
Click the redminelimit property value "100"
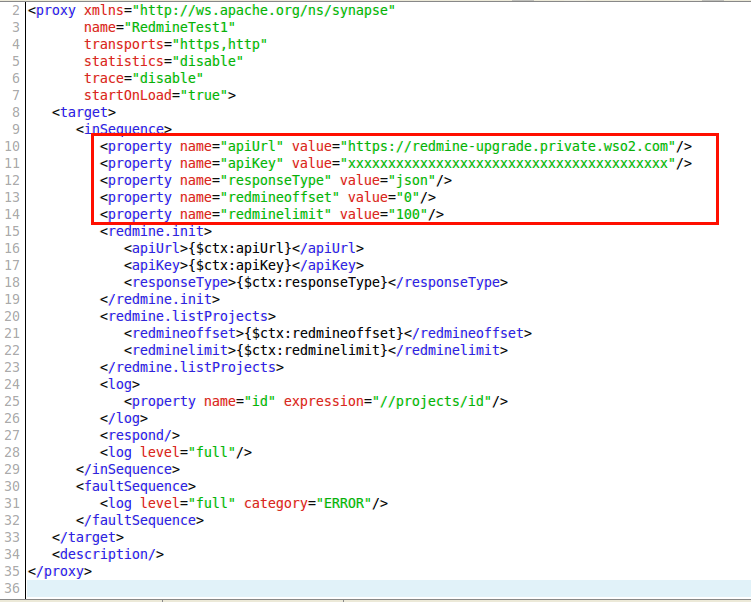408,214
